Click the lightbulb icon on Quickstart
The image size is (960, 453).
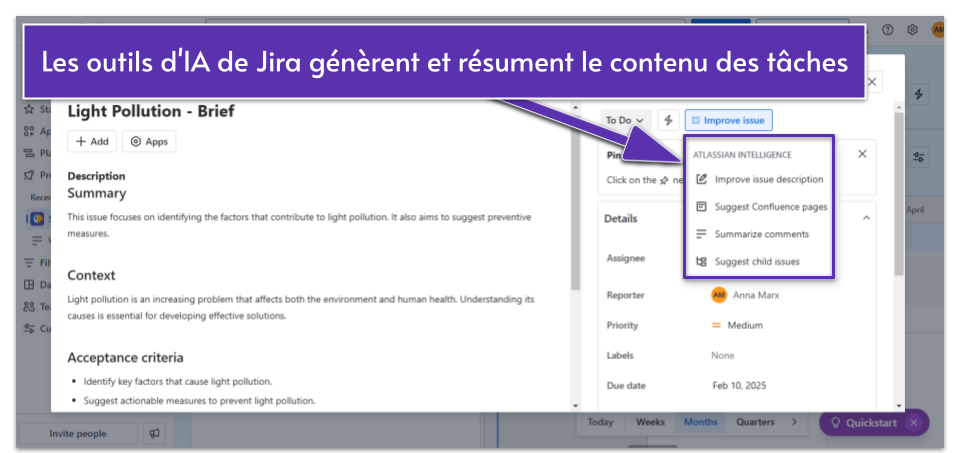tap(834, 423)
